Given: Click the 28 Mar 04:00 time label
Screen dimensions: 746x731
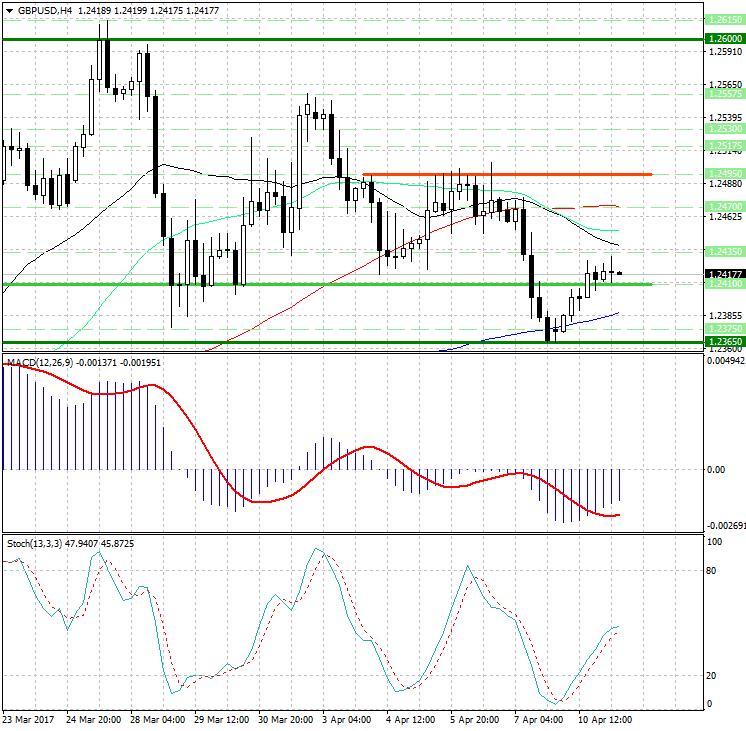Looking at the screenshot, I should [x=157, y=719].
